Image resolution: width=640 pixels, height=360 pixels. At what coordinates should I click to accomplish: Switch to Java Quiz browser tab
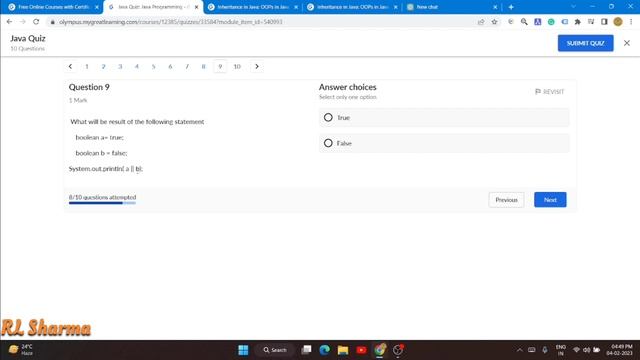[153, 7]
